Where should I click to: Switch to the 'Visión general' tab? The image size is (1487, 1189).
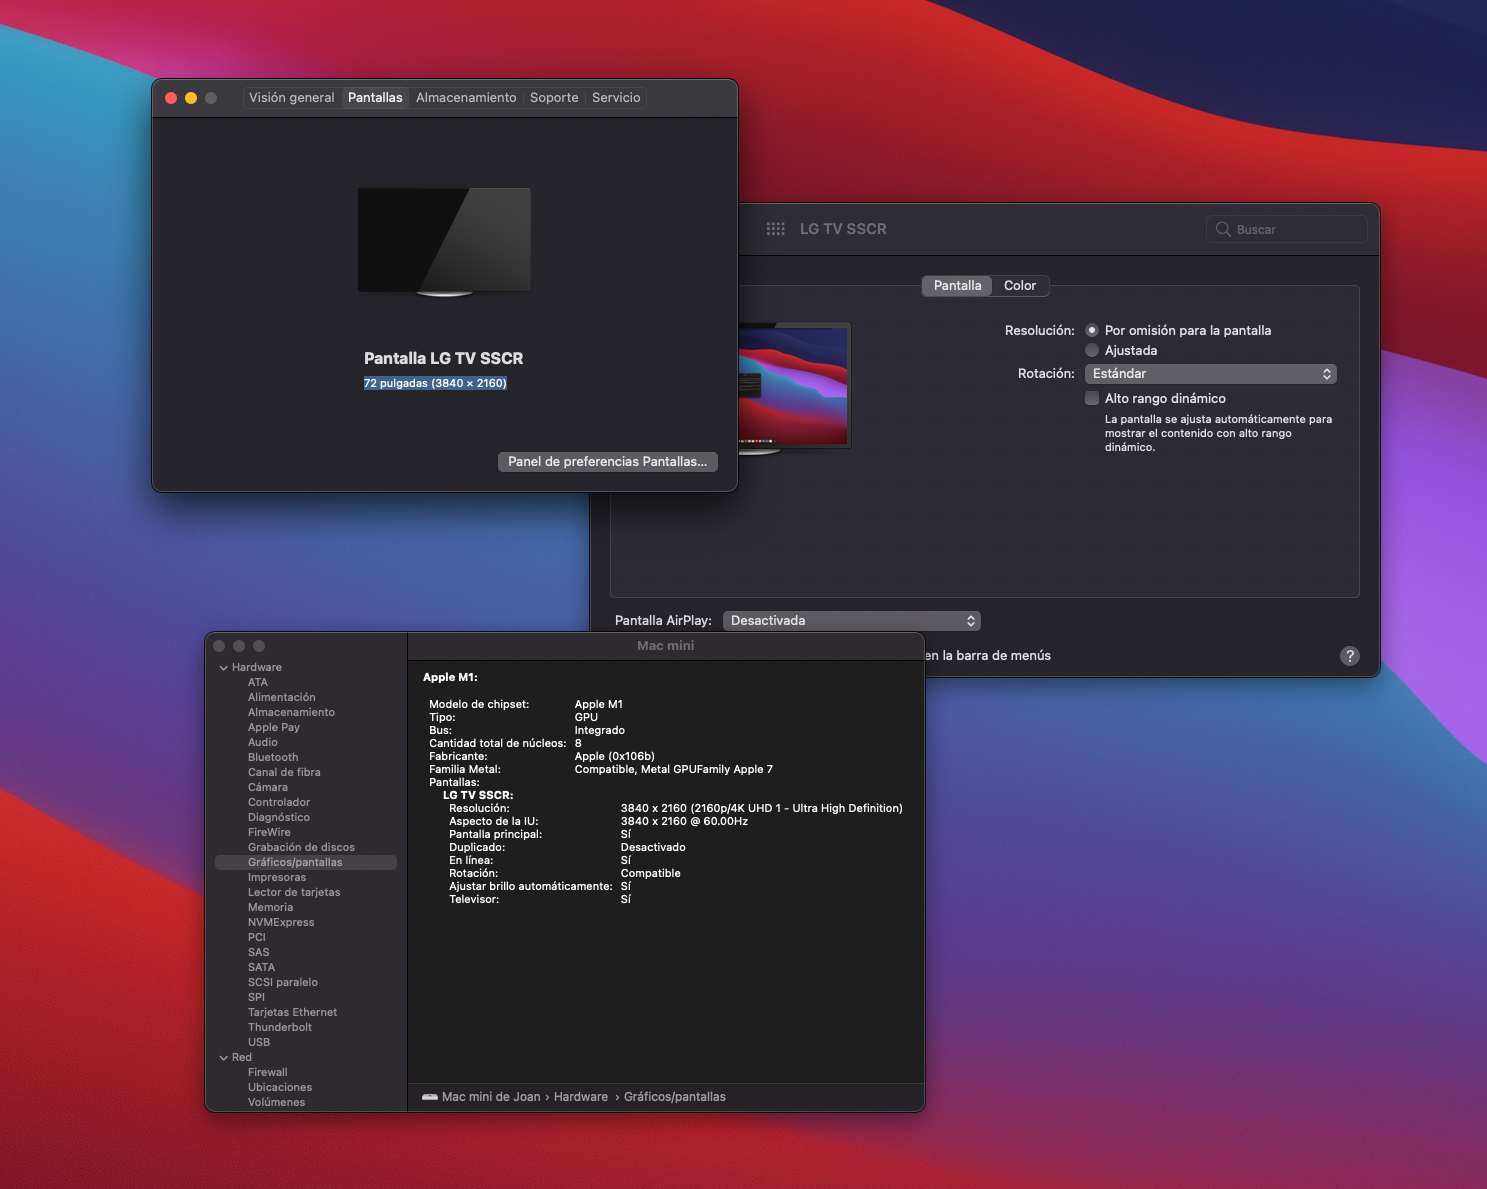pyautogui.click(x=292, y=97)
